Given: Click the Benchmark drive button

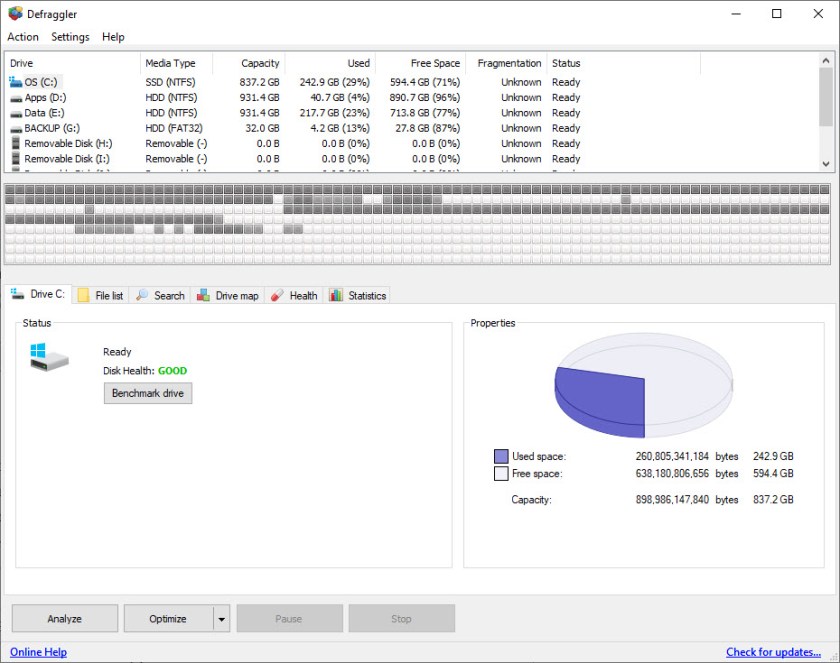Looking at the screenshot, I should point(147,393).
